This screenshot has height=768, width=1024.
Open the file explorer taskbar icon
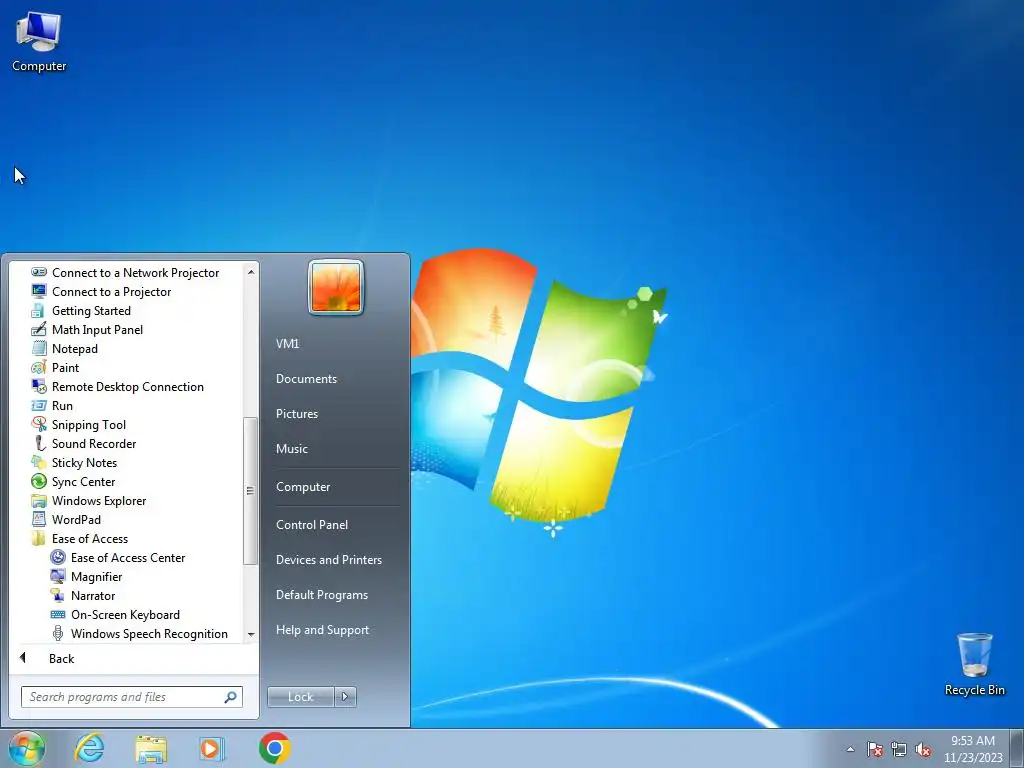click(x=151, y=748)
